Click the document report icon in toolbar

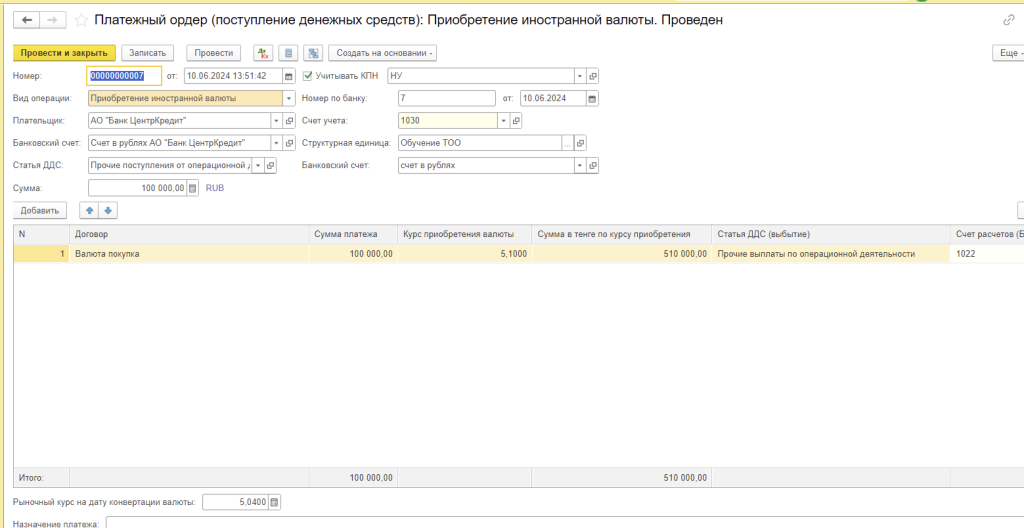coord(289,53)
